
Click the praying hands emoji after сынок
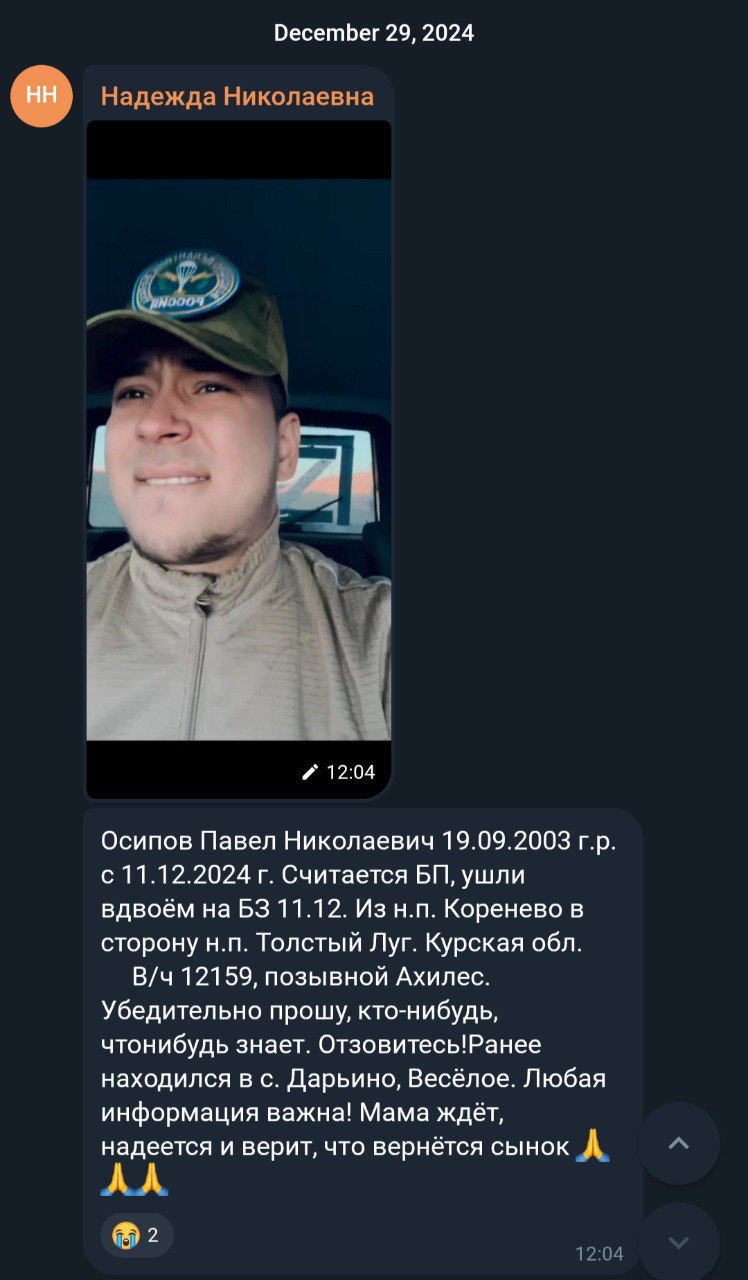click(593, 1145)
